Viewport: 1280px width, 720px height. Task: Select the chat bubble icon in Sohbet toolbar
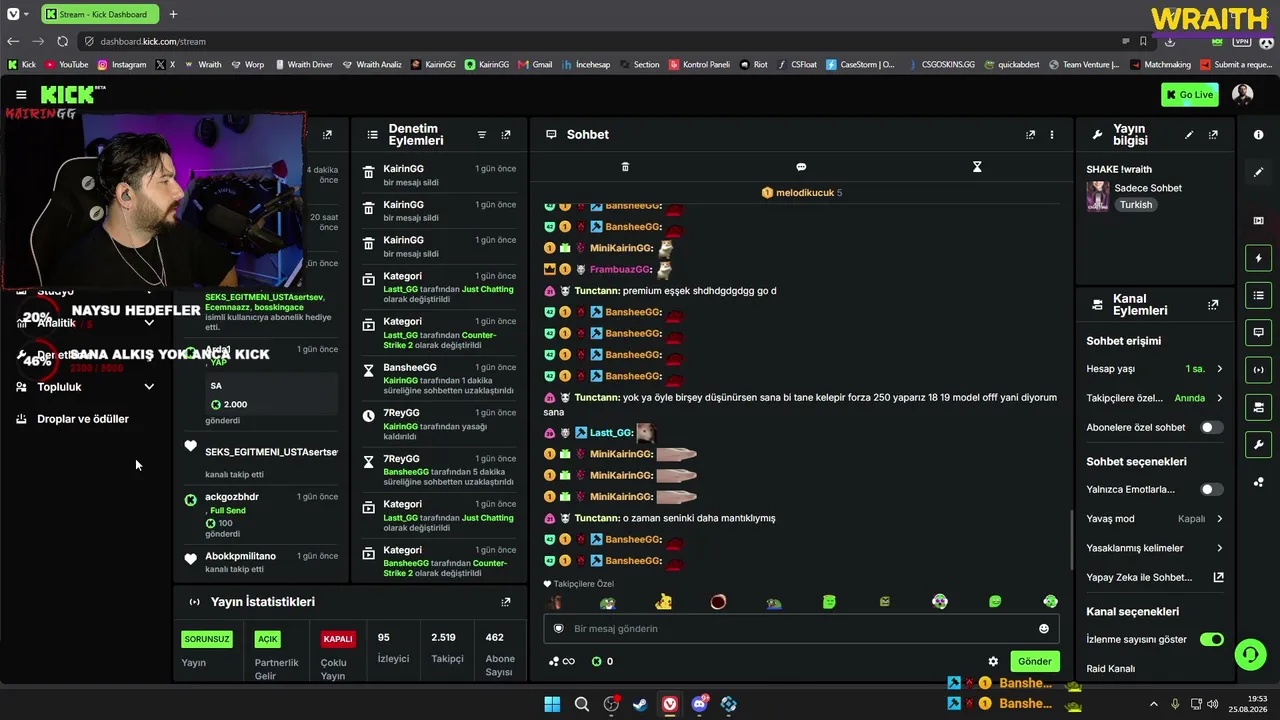[801, 167]
